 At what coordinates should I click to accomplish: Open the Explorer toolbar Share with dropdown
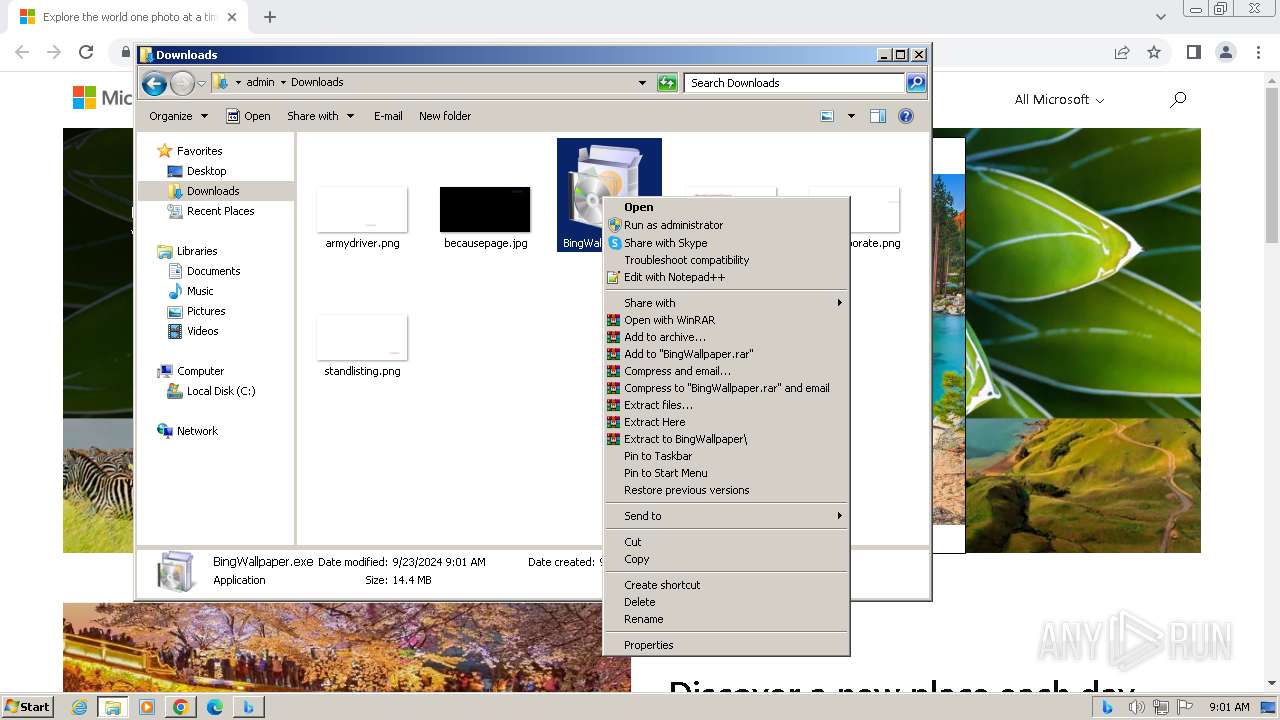[x=320, y=116]
